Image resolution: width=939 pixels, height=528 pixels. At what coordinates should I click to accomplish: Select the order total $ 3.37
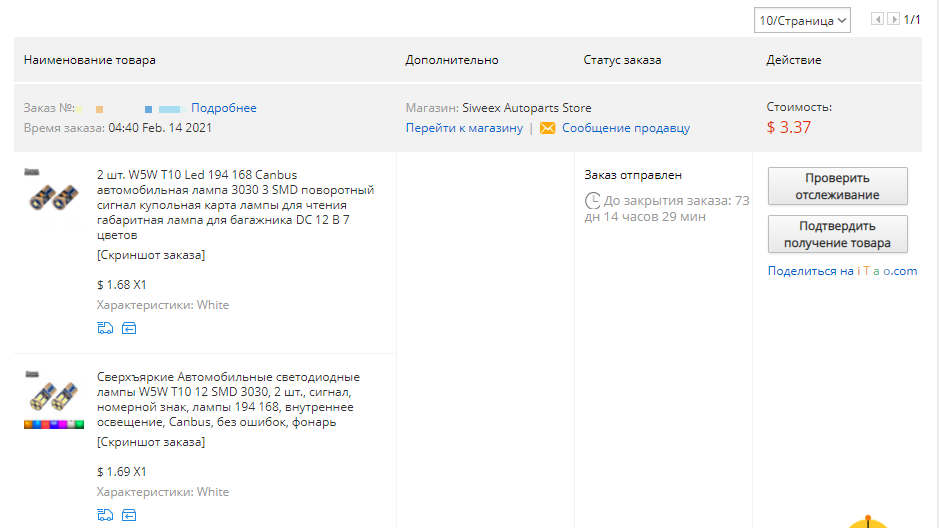click(789, 128)
